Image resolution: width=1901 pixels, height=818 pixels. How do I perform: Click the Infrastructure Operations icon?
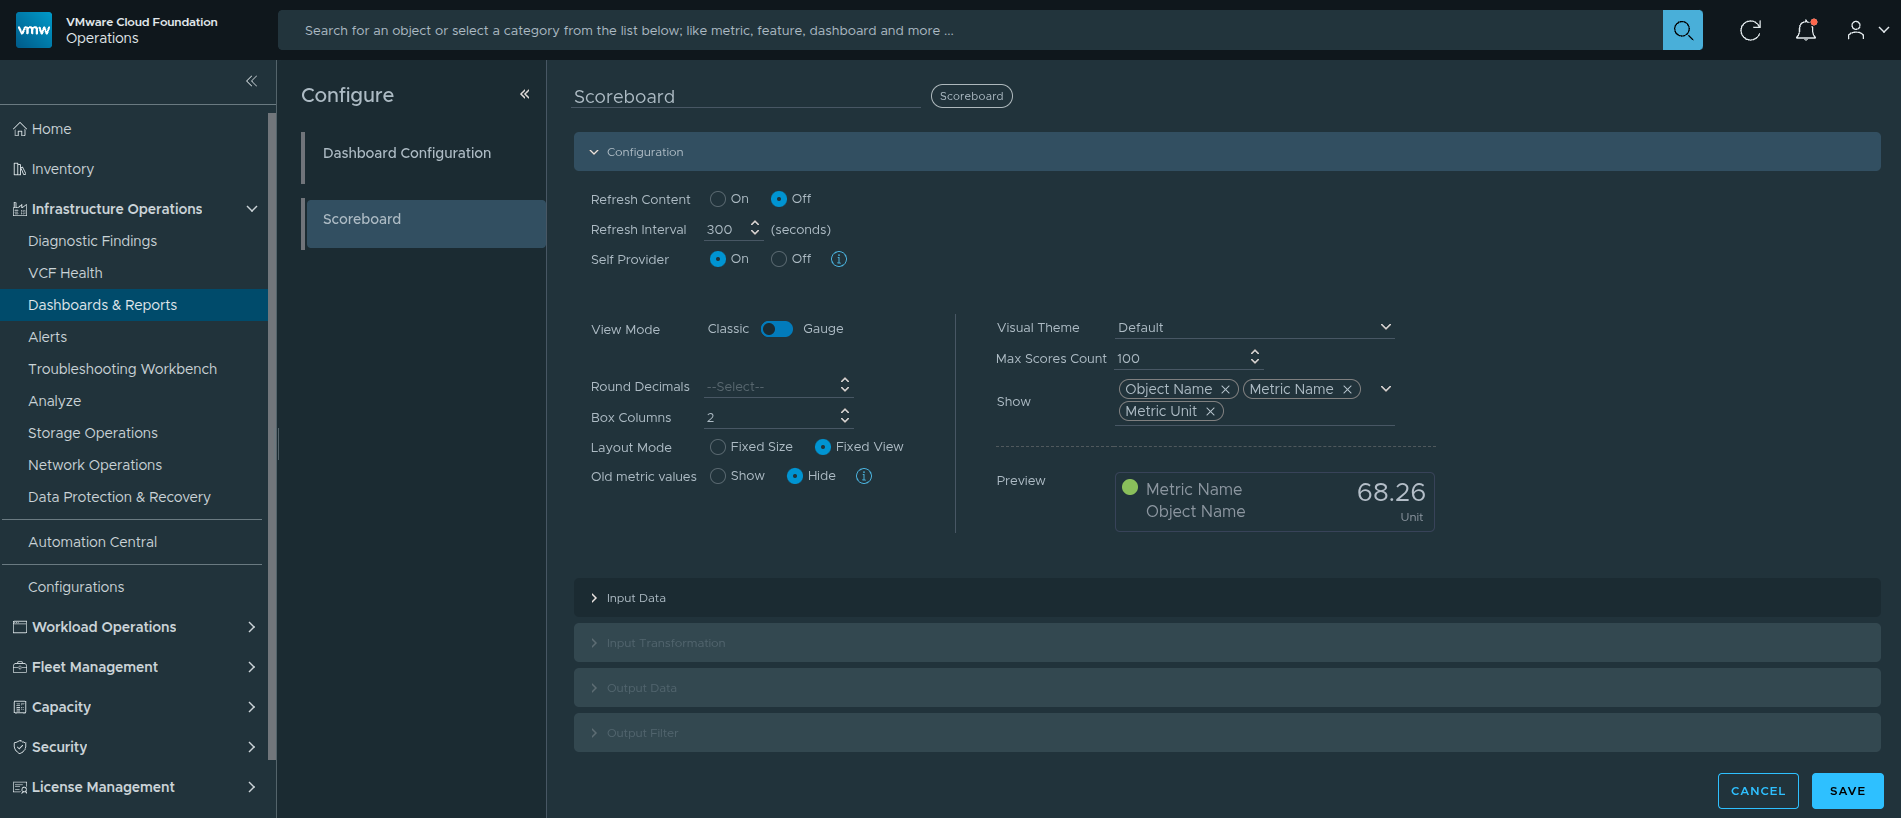click(20, 209)
